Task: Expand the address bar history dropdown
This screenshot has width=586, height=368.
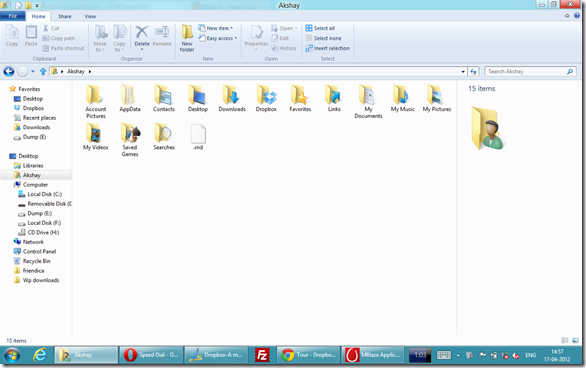Action: [463, 71]
